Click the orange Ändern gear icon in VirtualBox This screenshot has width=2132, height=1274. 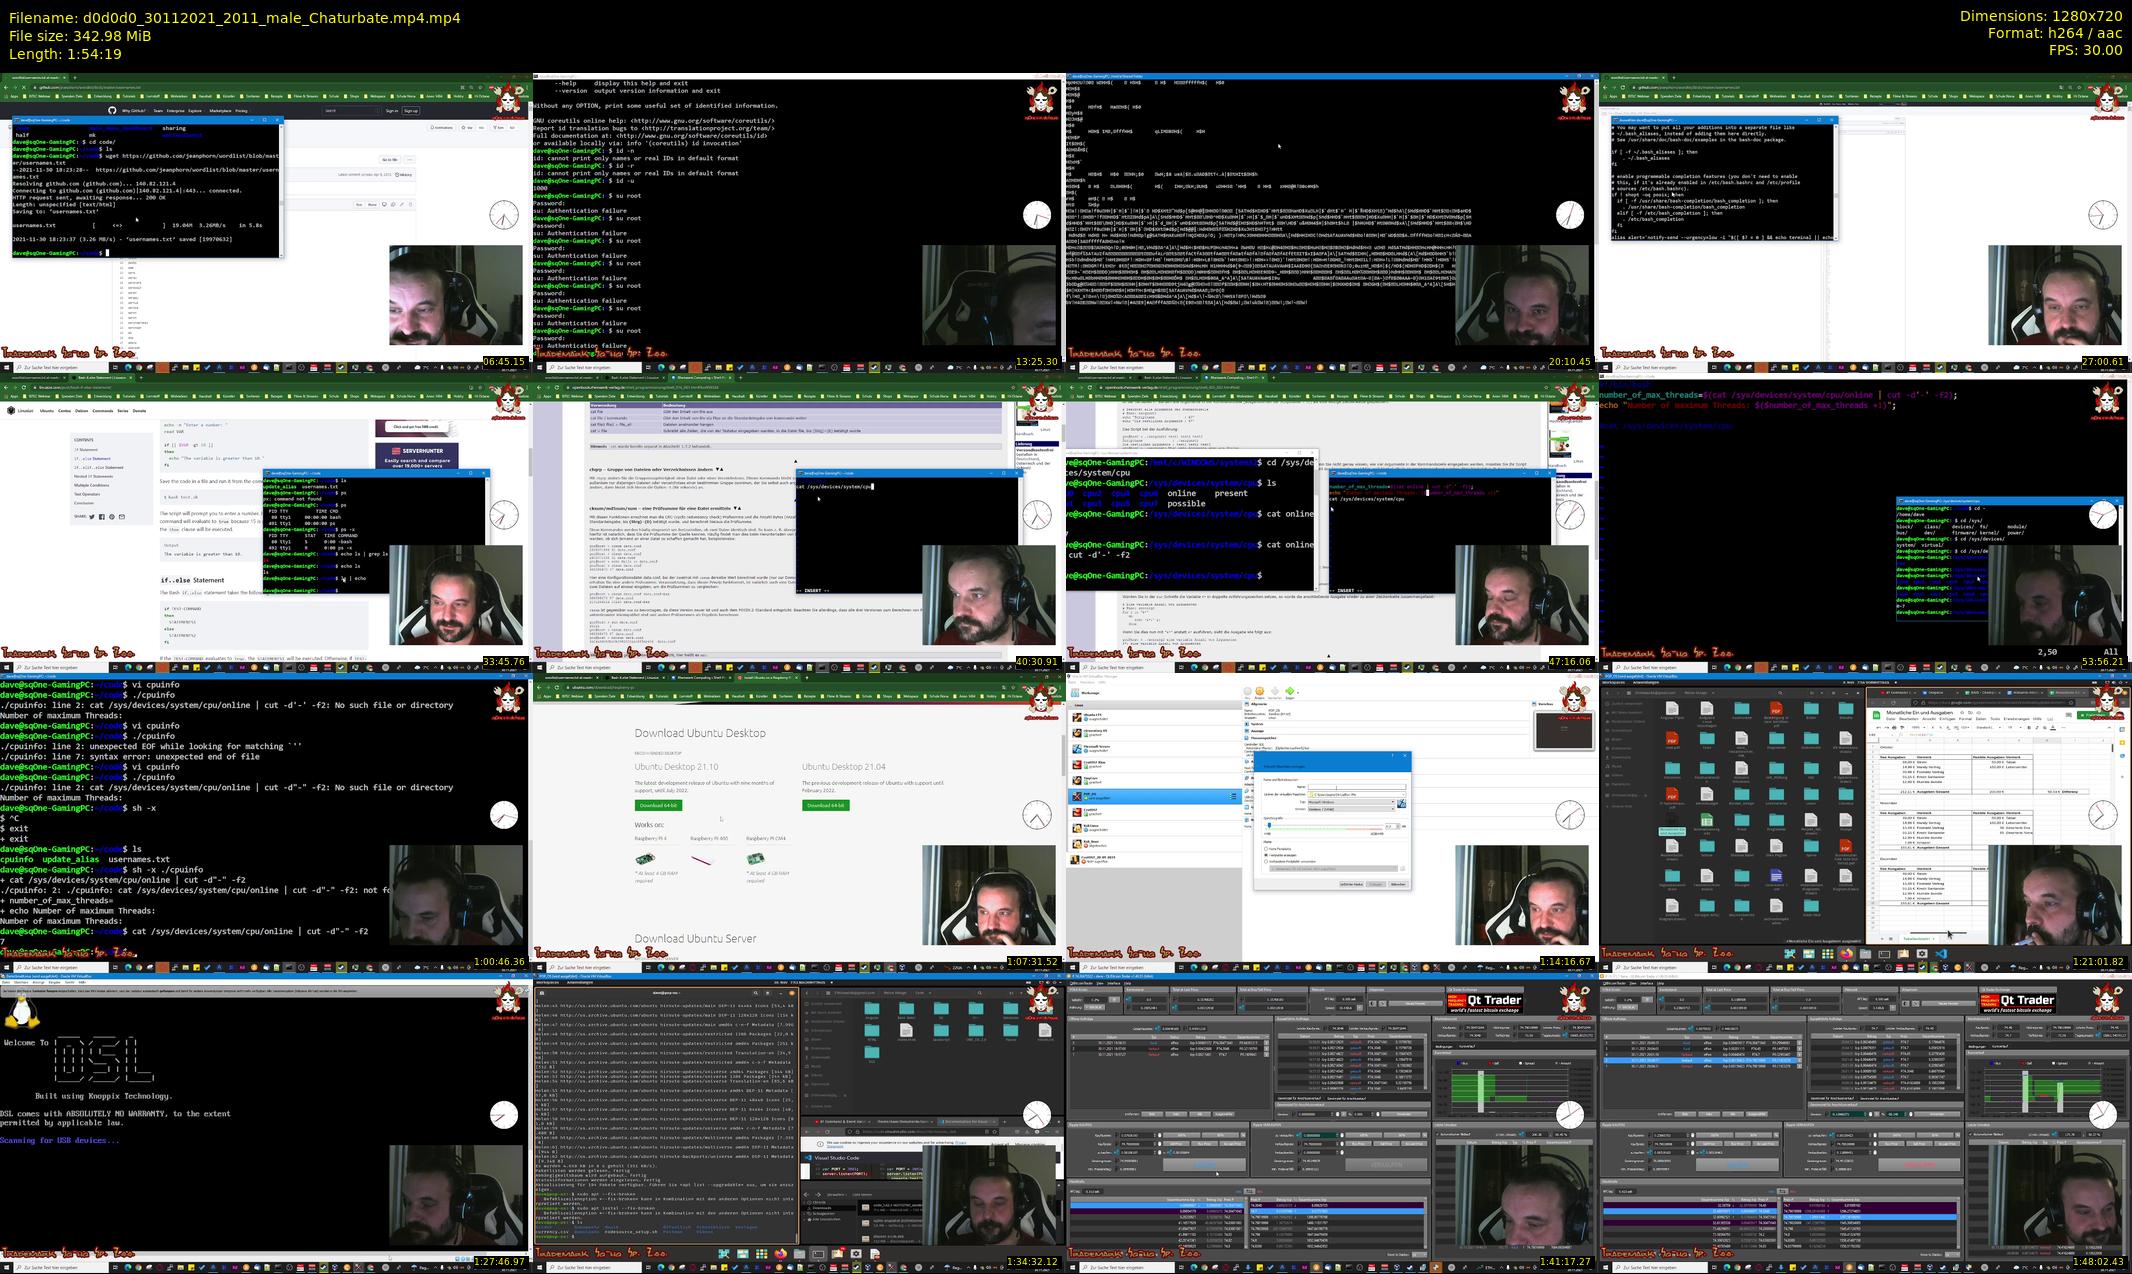point(1259,691)
